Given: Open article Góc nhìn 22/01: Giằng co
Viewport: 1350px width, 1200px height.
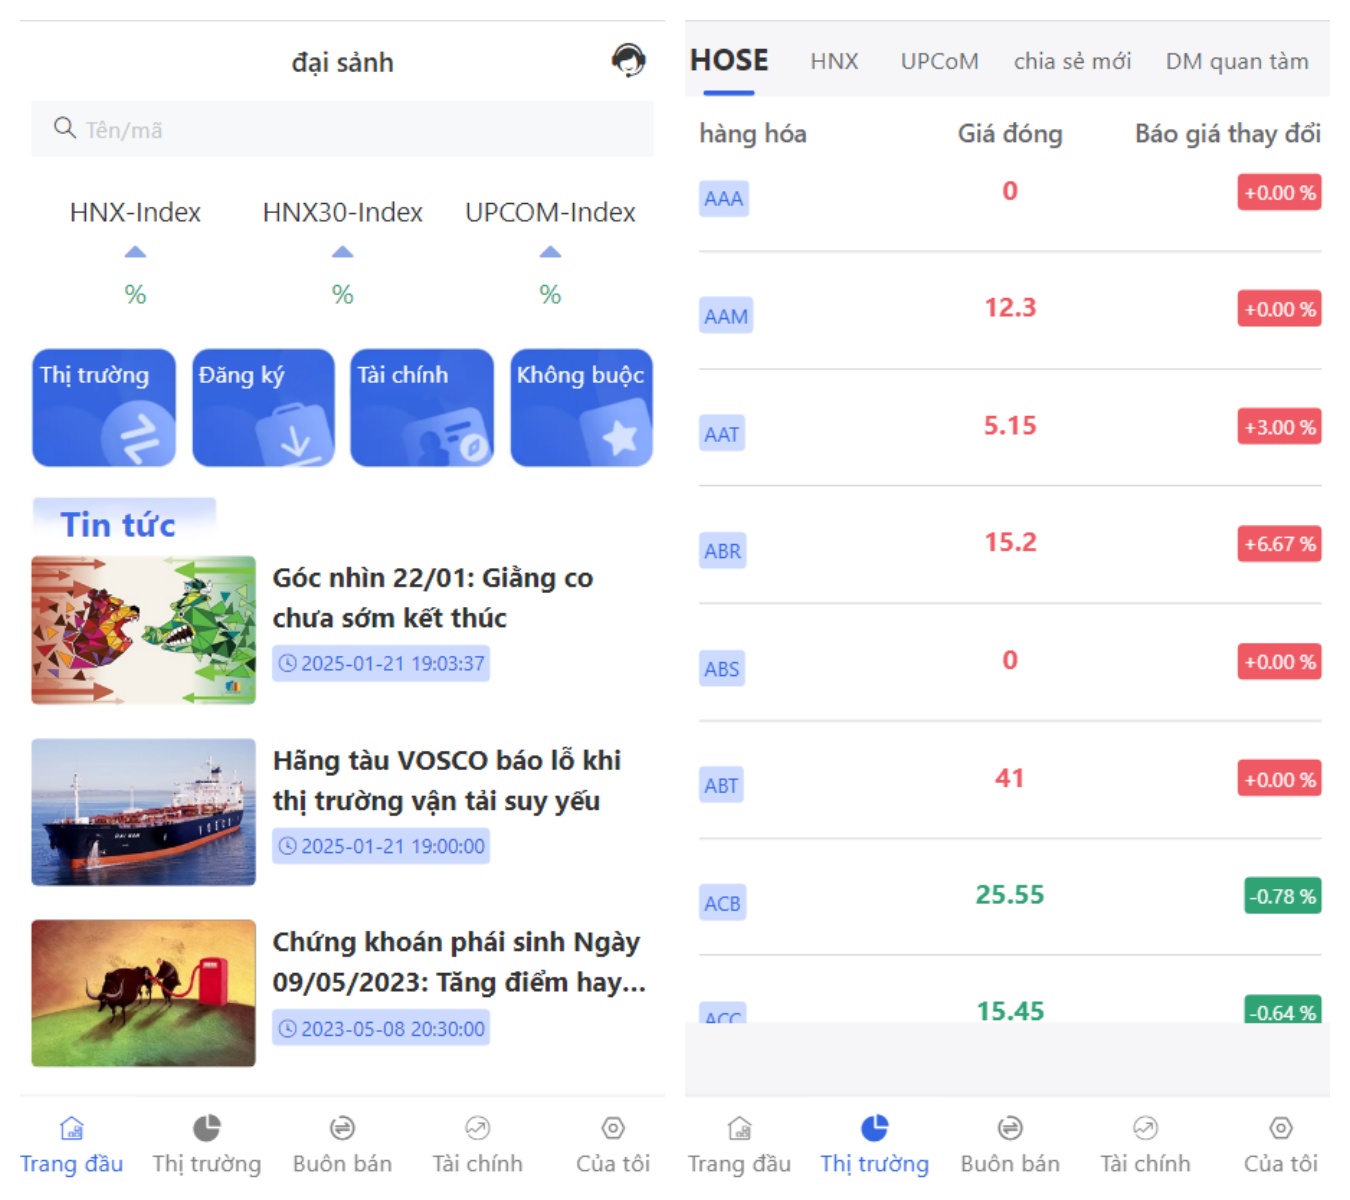Looking at the screenshot, I should (433, 597).
